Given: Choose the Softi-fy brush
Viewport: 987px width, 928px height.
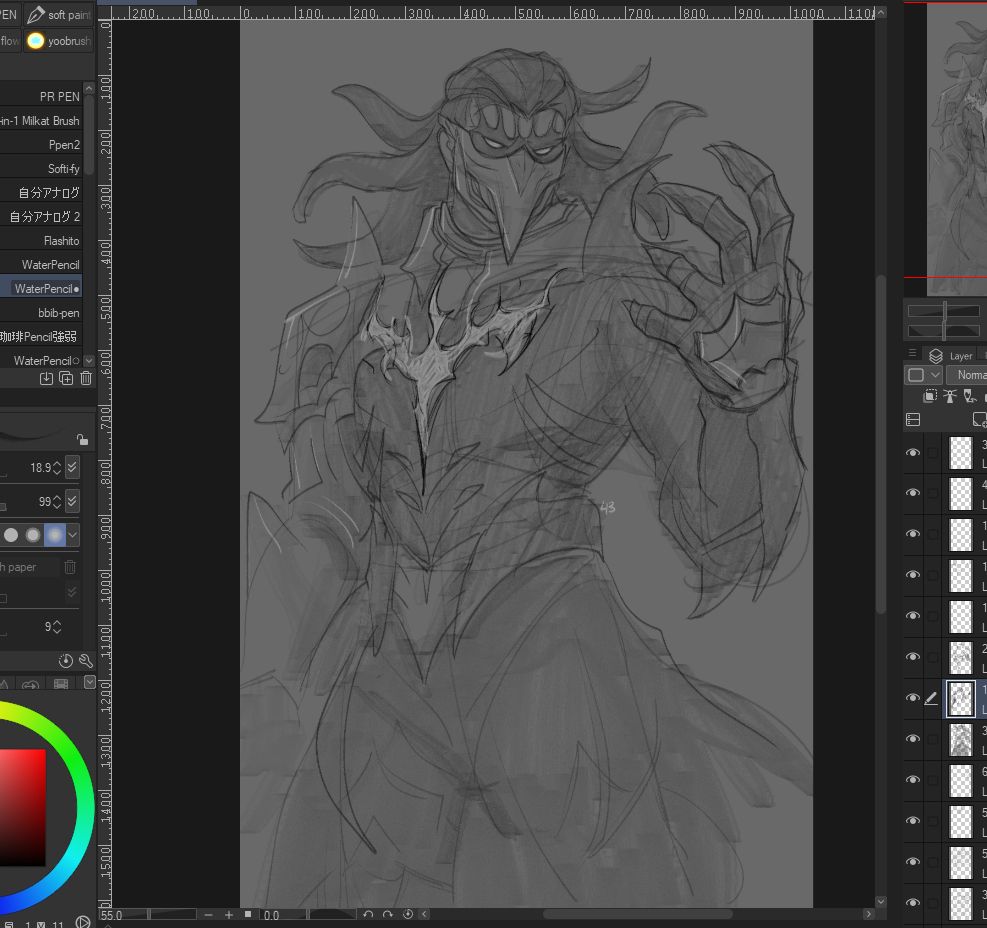Looking at the screenshot, I should point(41,168).
